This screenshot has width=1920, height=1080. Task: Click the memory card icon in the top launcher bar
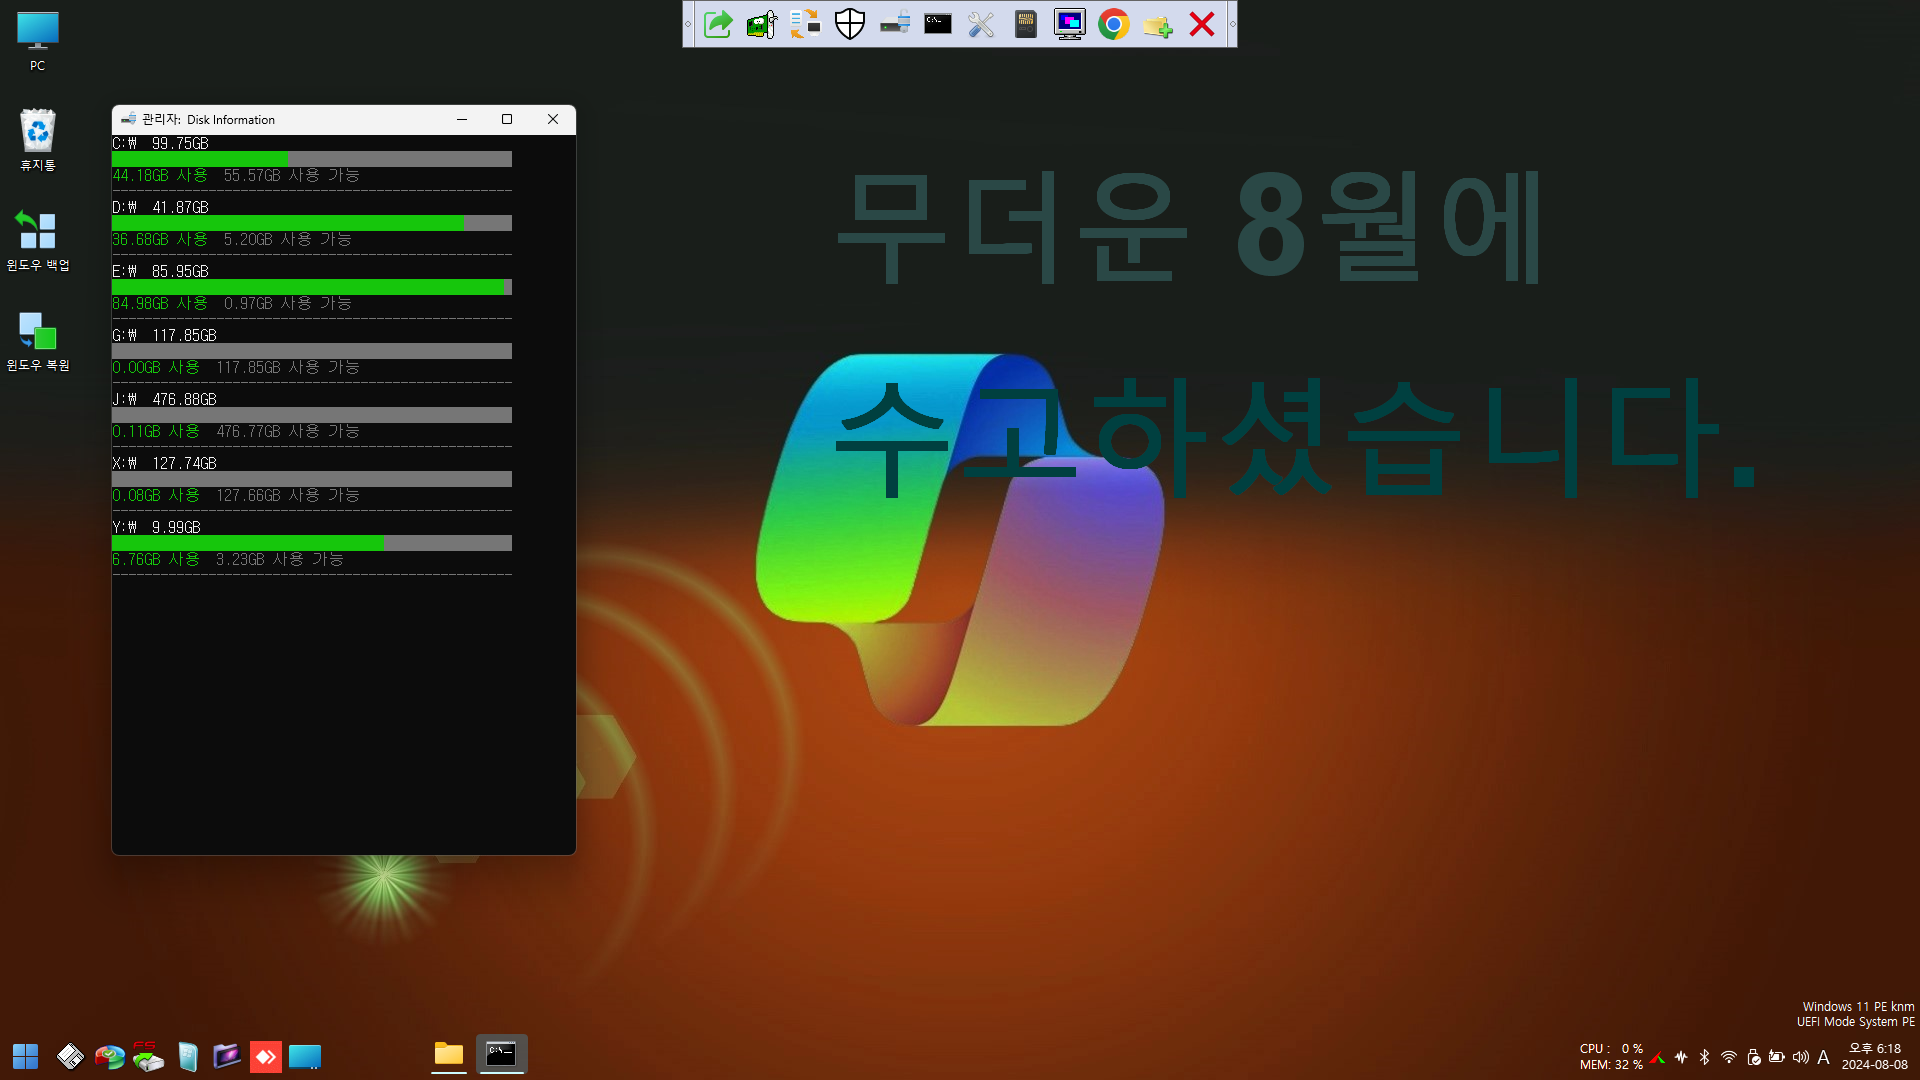[1026, 24]
